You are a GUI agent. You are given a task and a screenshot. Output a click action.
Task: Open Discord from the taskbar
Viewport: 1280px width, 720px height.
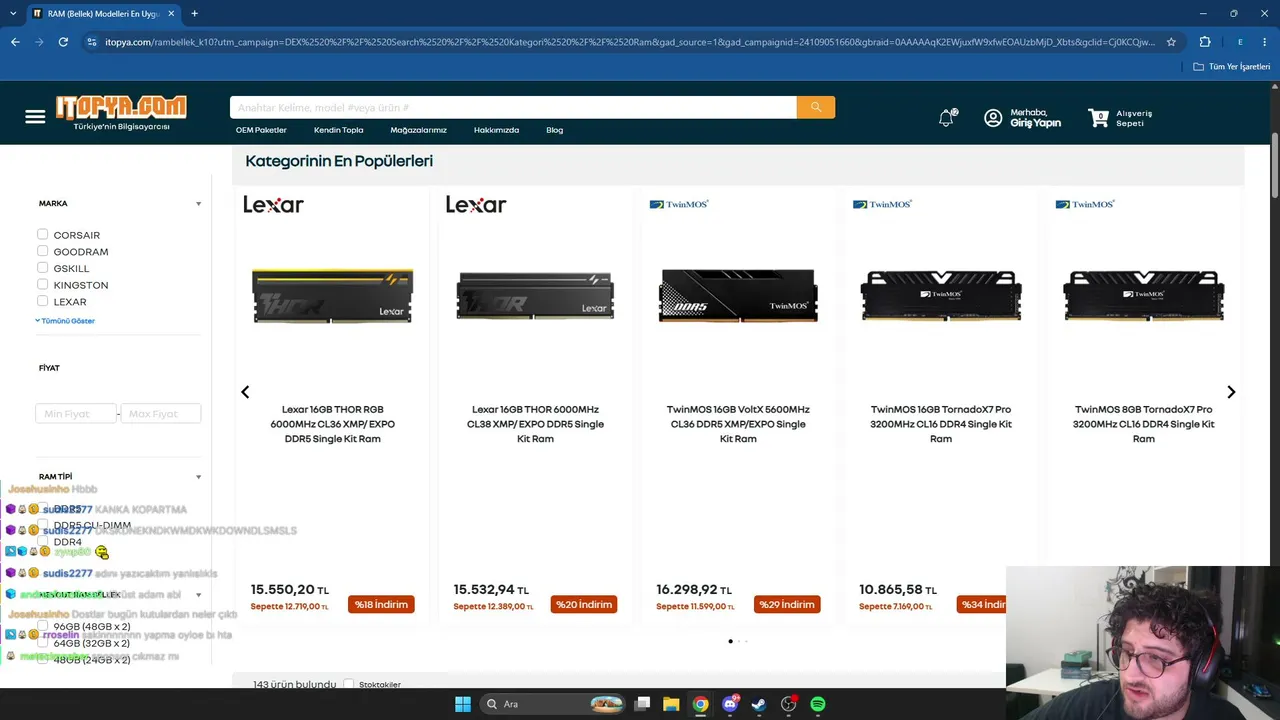(x=730, y=704)
